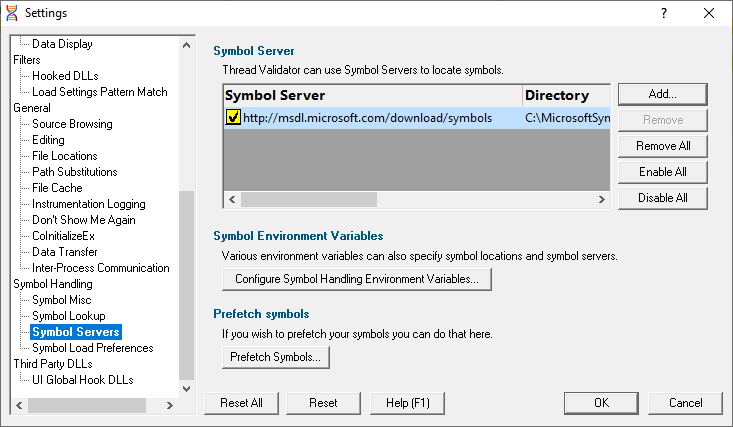733x427 pixels.
Task: Click the settings tree scroll up arrow
Action: coord(187,45)
